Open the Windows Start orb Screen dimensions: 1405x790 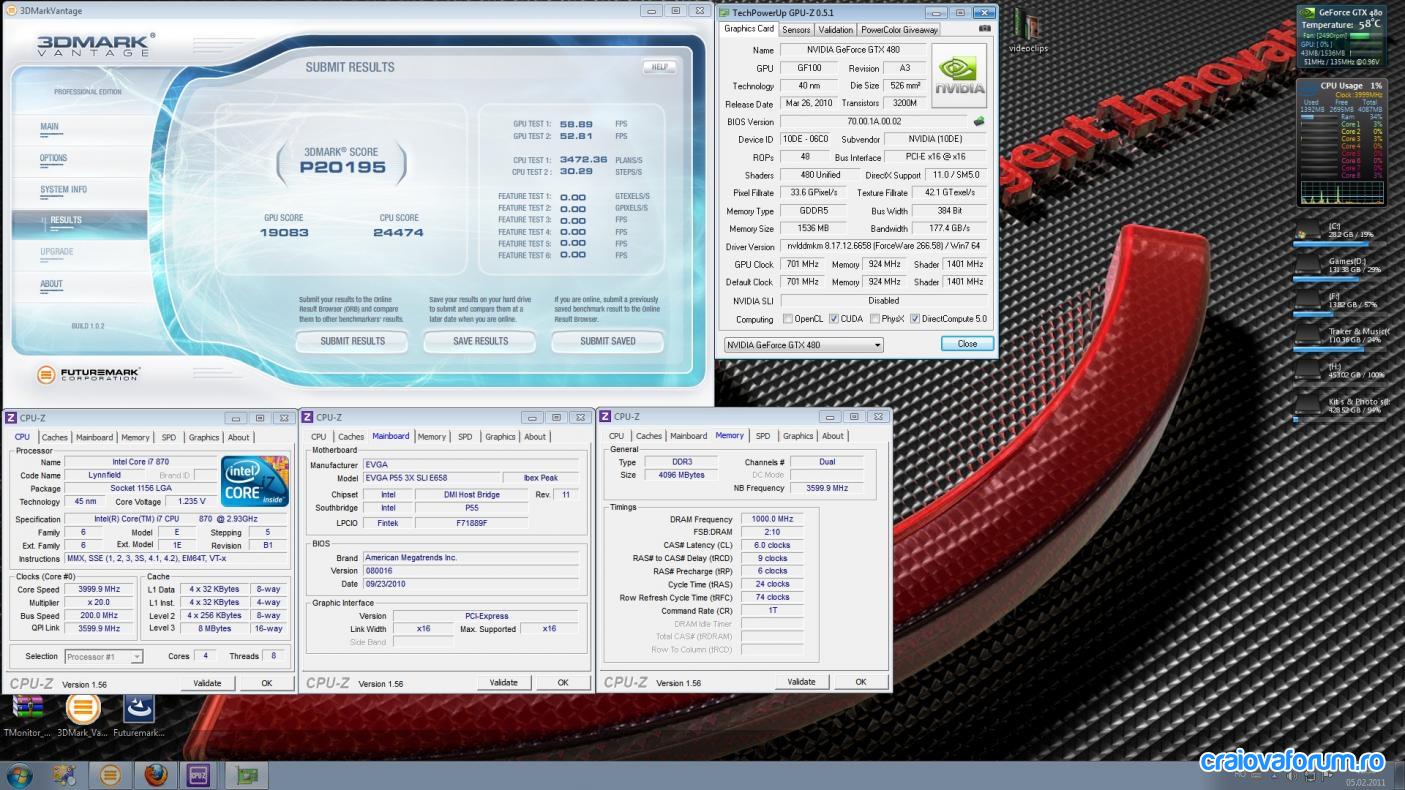coord(19,775)
